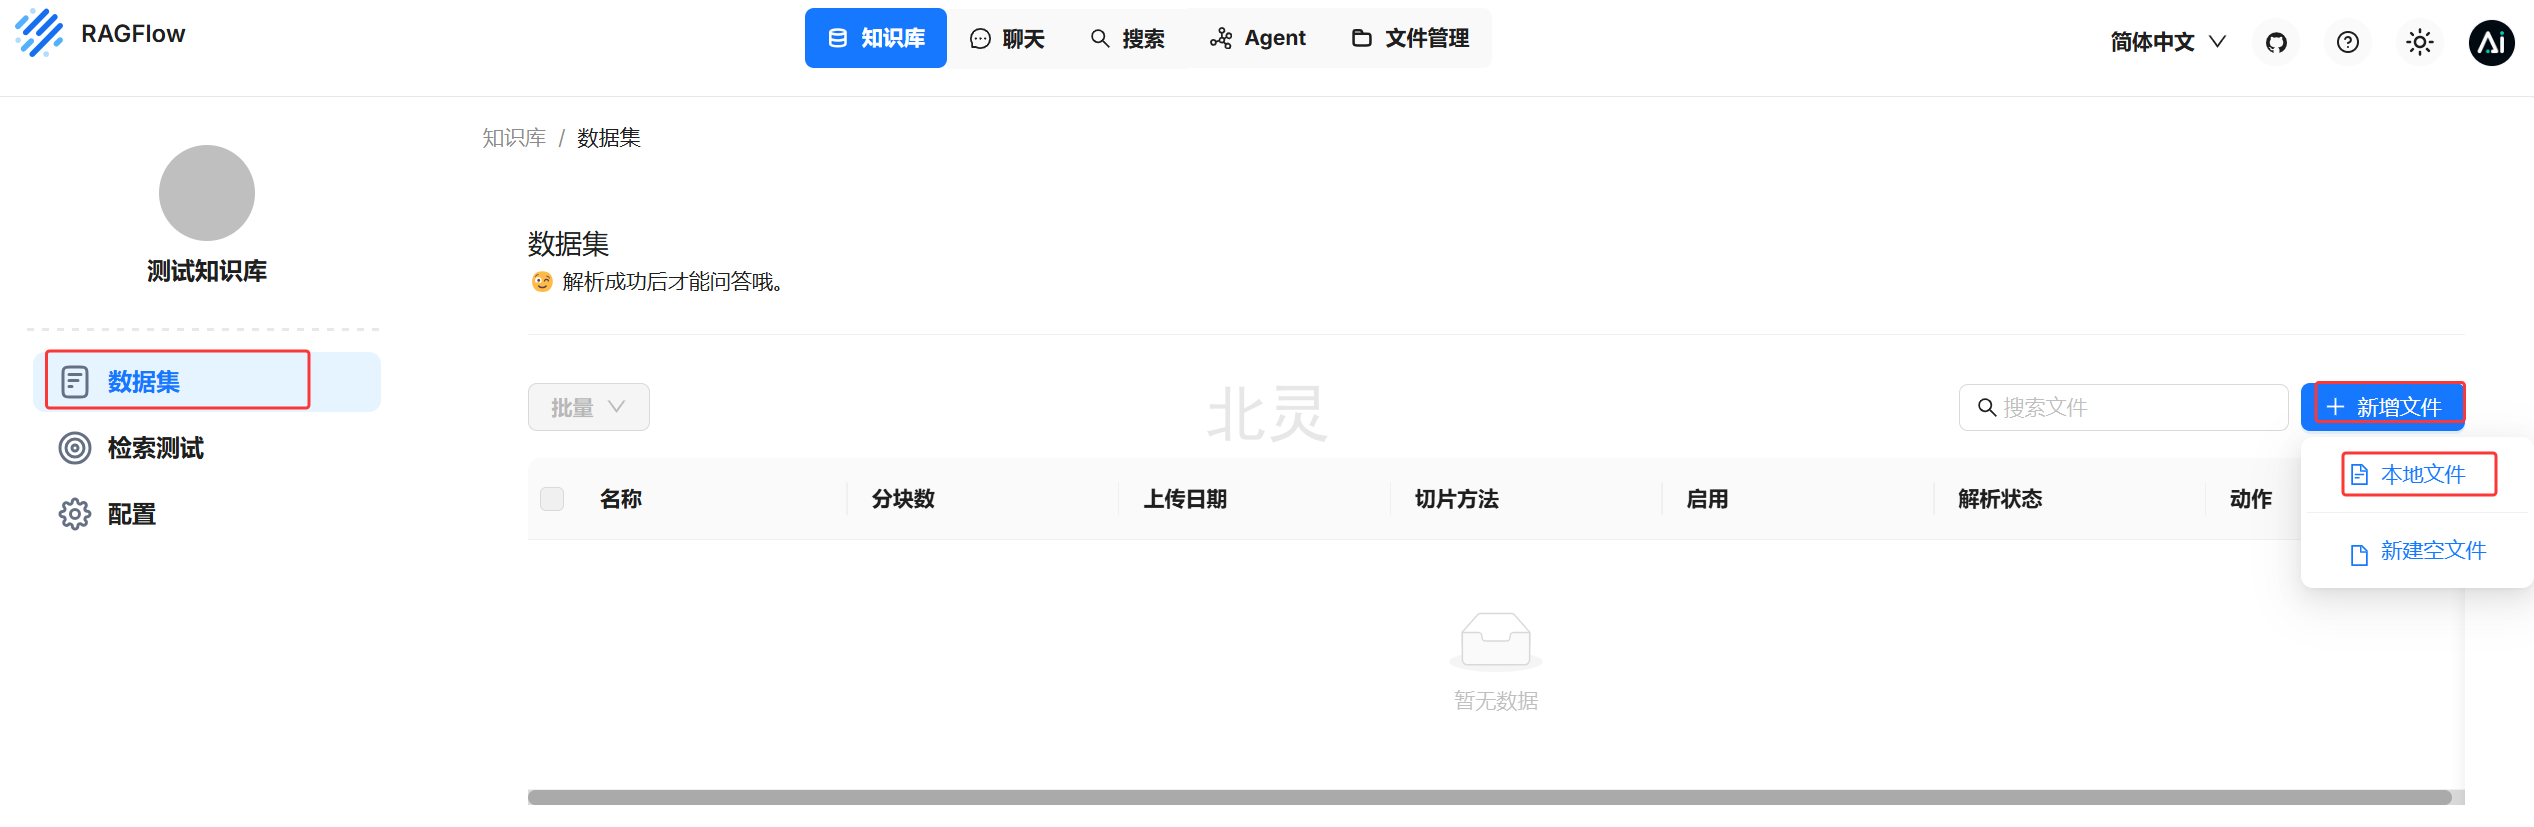
Task: Open 配置 in the sidebar
Action: point(207,514)
